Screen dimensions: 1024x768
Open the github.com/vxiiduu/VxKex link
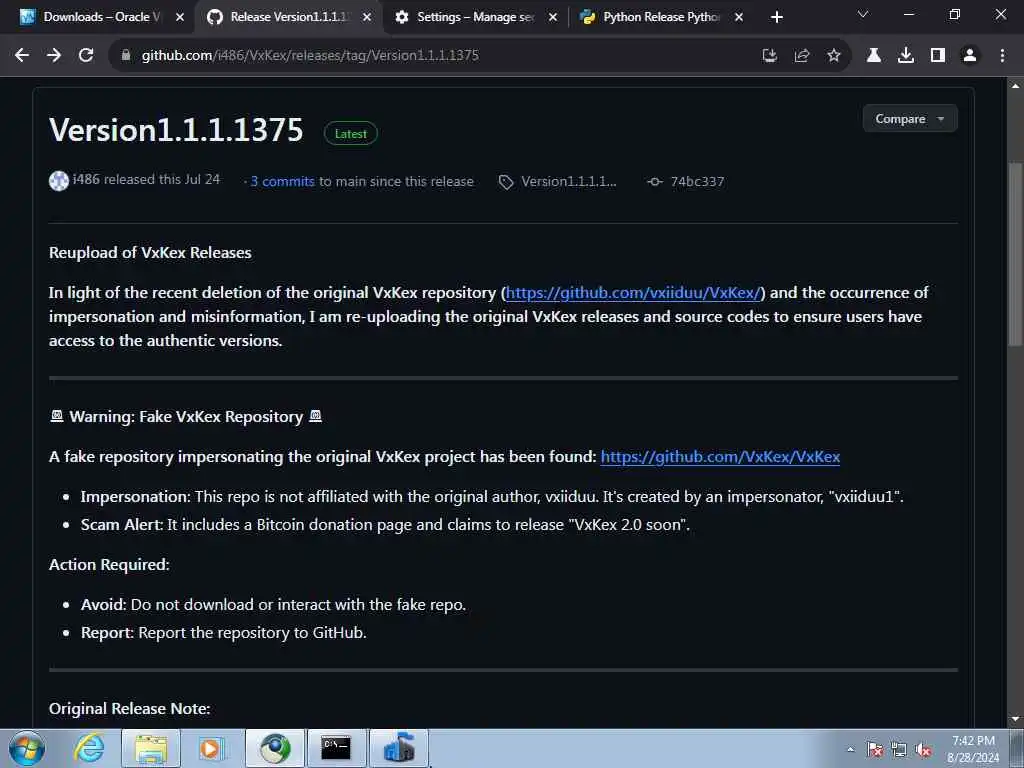tap(633, 293)
